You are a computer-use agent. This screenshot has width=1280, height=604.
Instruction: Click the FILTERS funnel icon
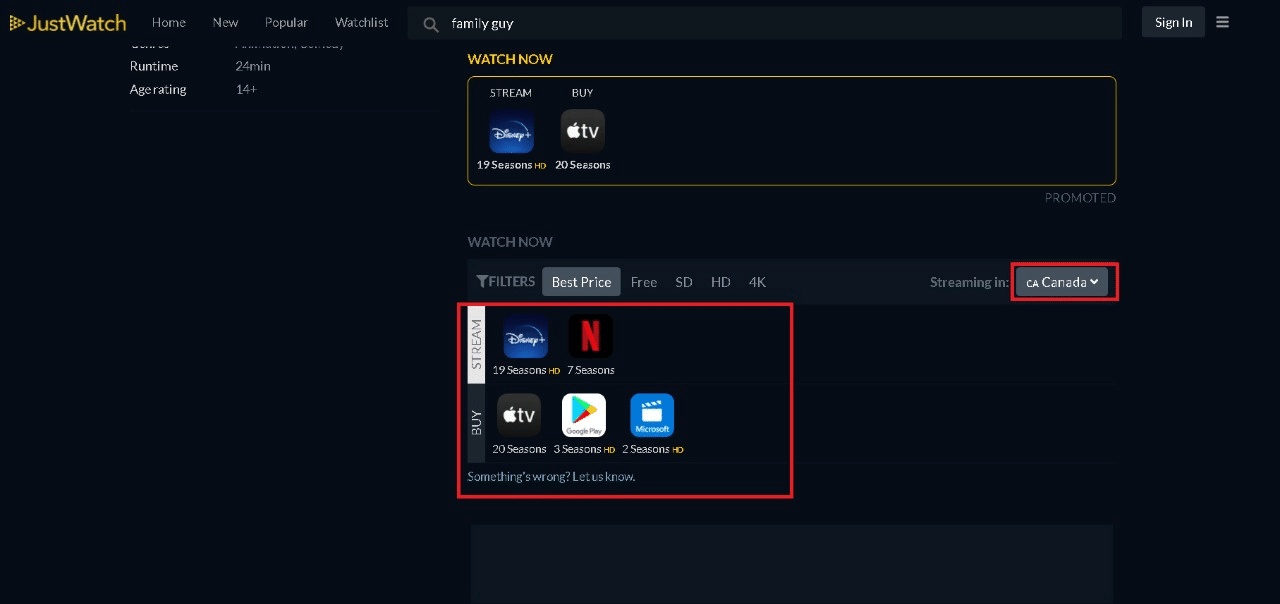tap(483, 282)
